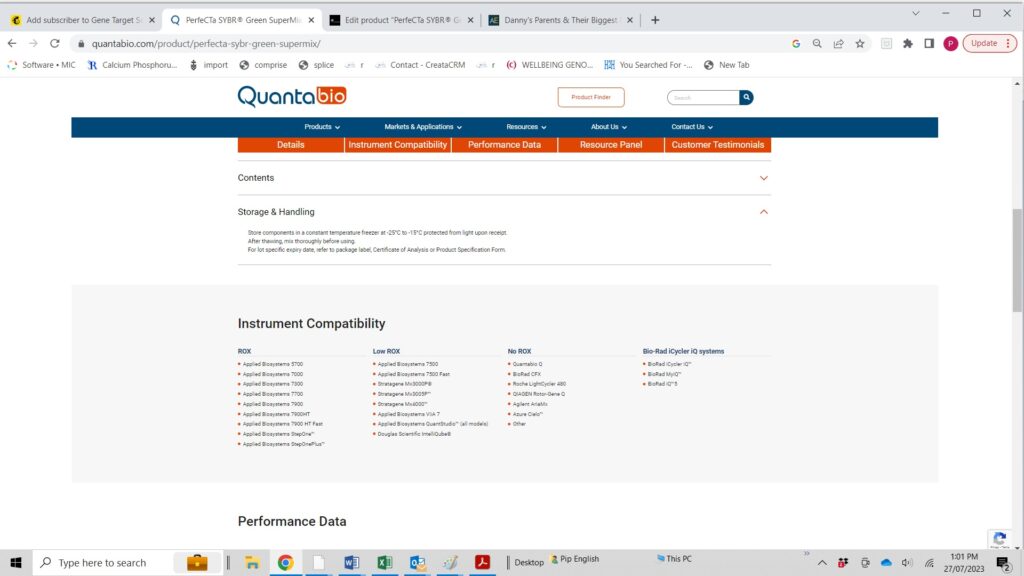Viewport: 1024px width, 576px height.
Task: Select the Performance Data orange tab
Action: click(504, 145)
